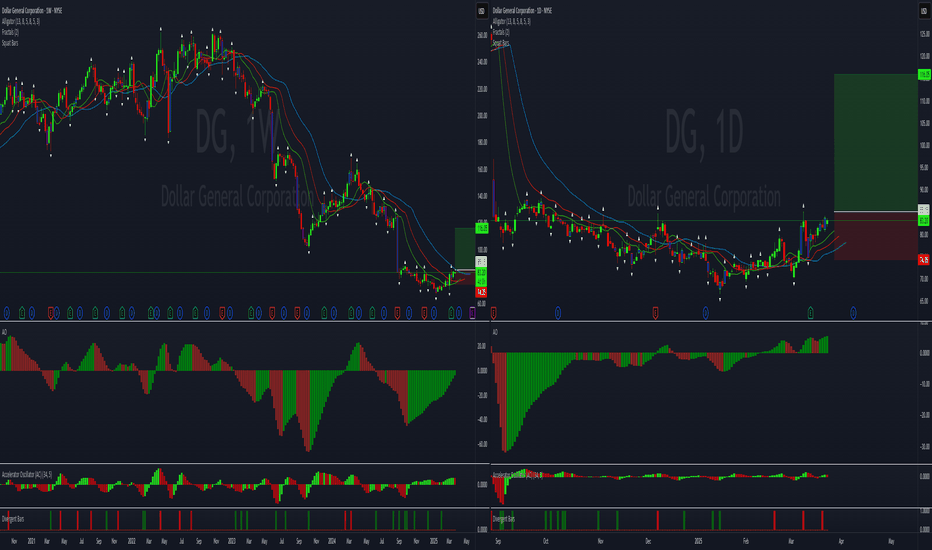Image resolution: width=932 pixels, height=550 pixels.
Task: Select the green profit zone on weekly chart position
Action: click(464, 249)
